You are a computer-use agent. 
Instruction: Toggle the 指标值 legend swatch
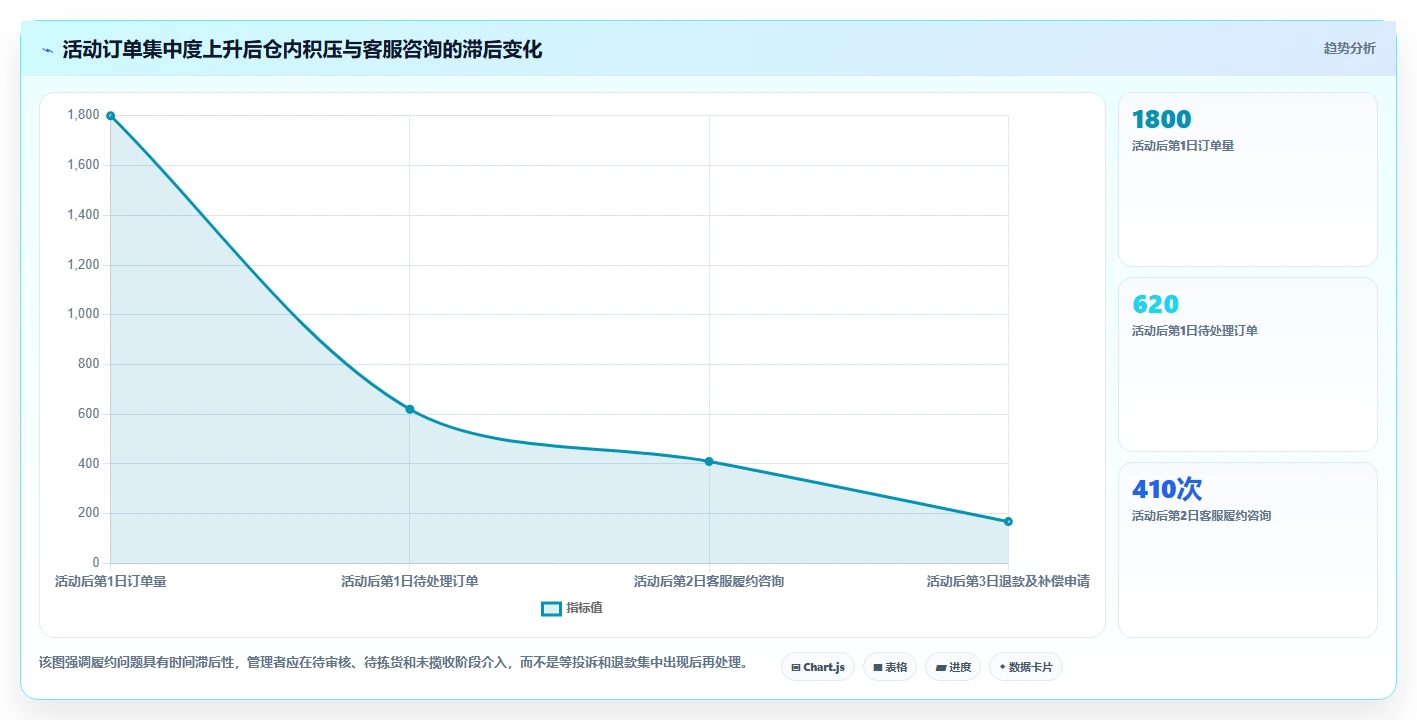(551, 609)
